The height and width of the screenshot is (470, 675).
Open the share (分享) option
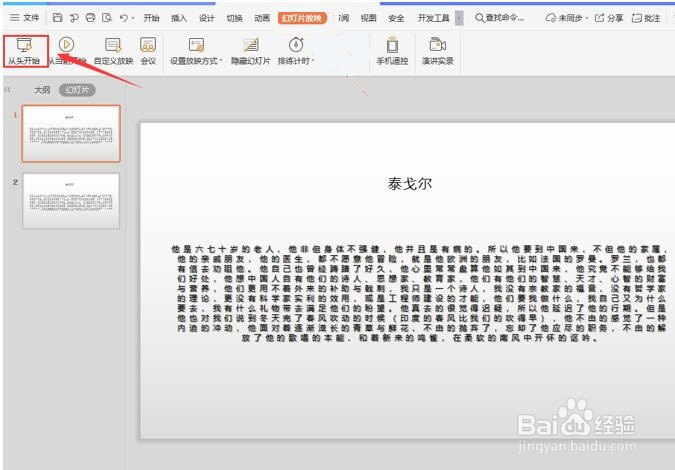pos(609,18)
